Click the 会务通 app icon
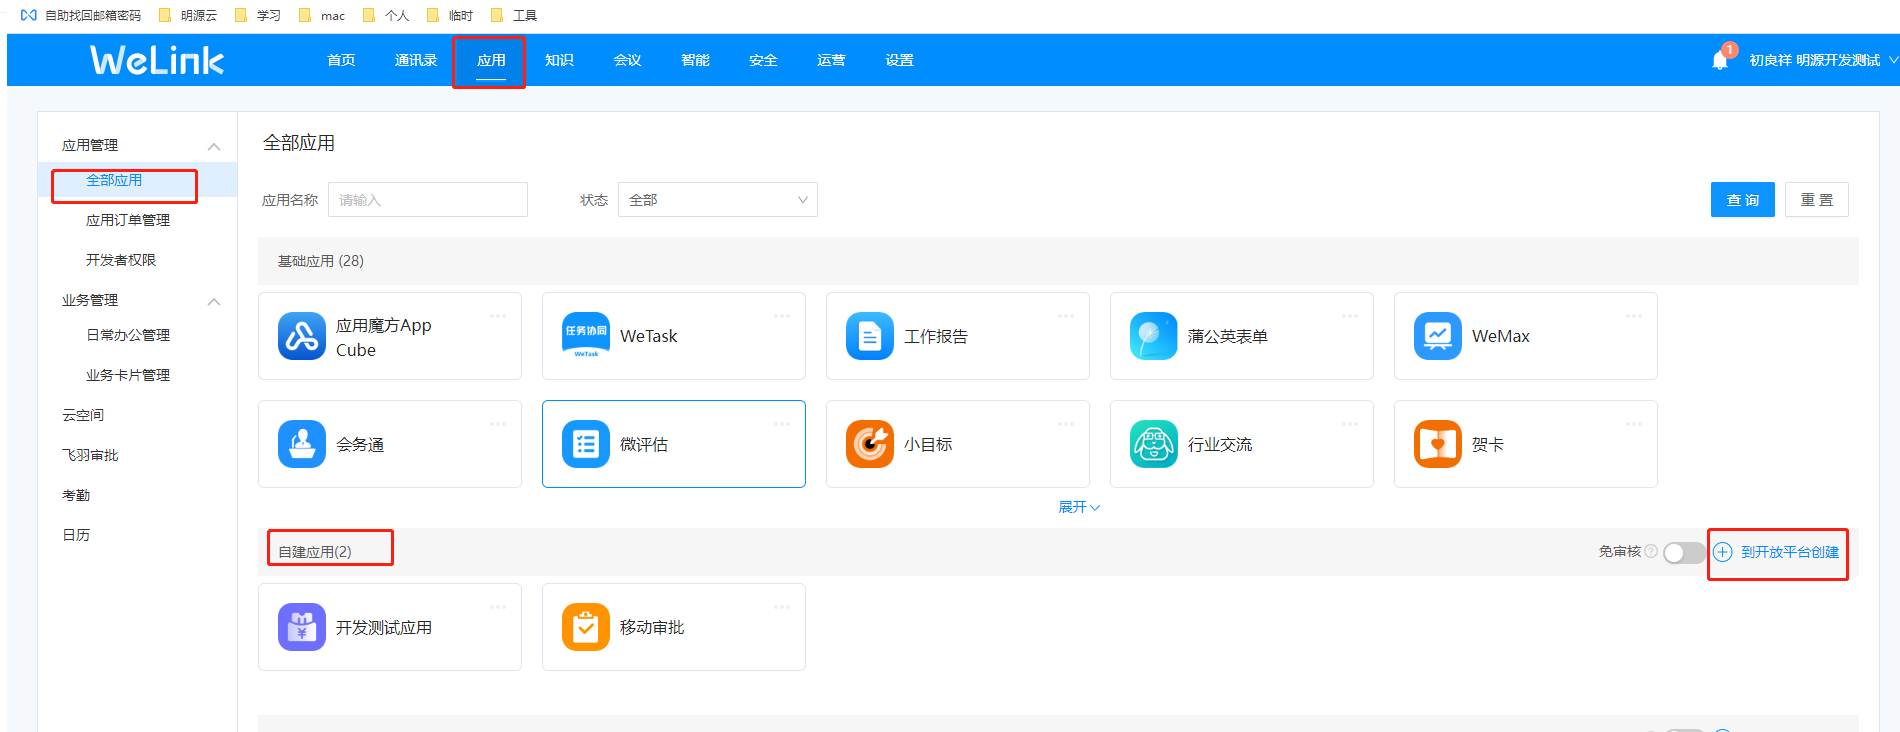The width and height of the screenshot is (1900, 732). pos(302,444)
